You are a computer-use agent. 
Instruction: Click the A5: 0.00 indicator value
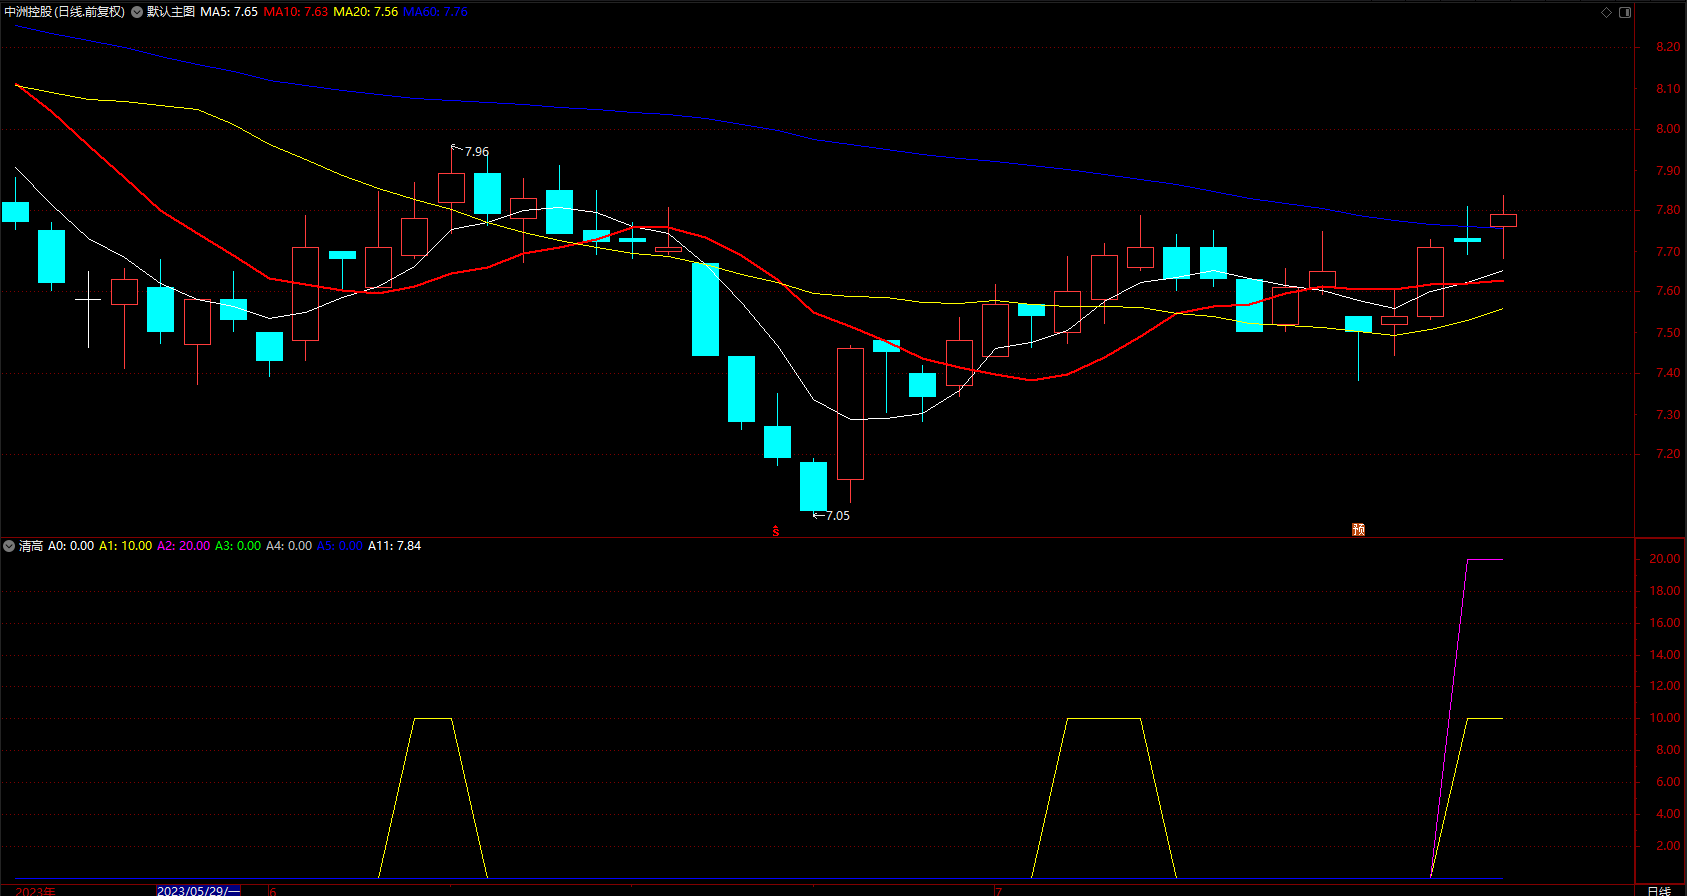pos(340,546)
